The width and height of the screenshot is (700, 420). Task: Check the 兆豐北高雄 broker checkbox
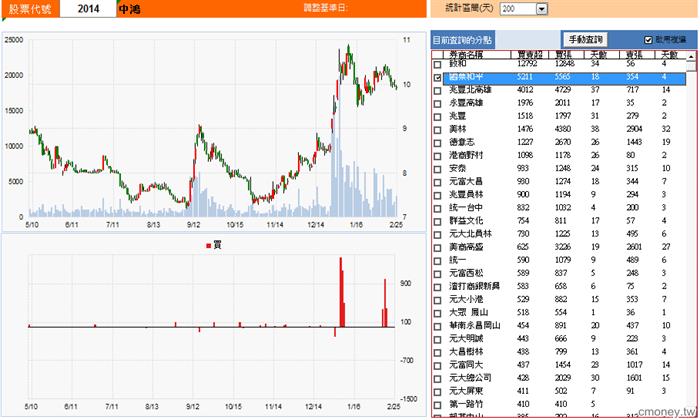tap(437, 90)
